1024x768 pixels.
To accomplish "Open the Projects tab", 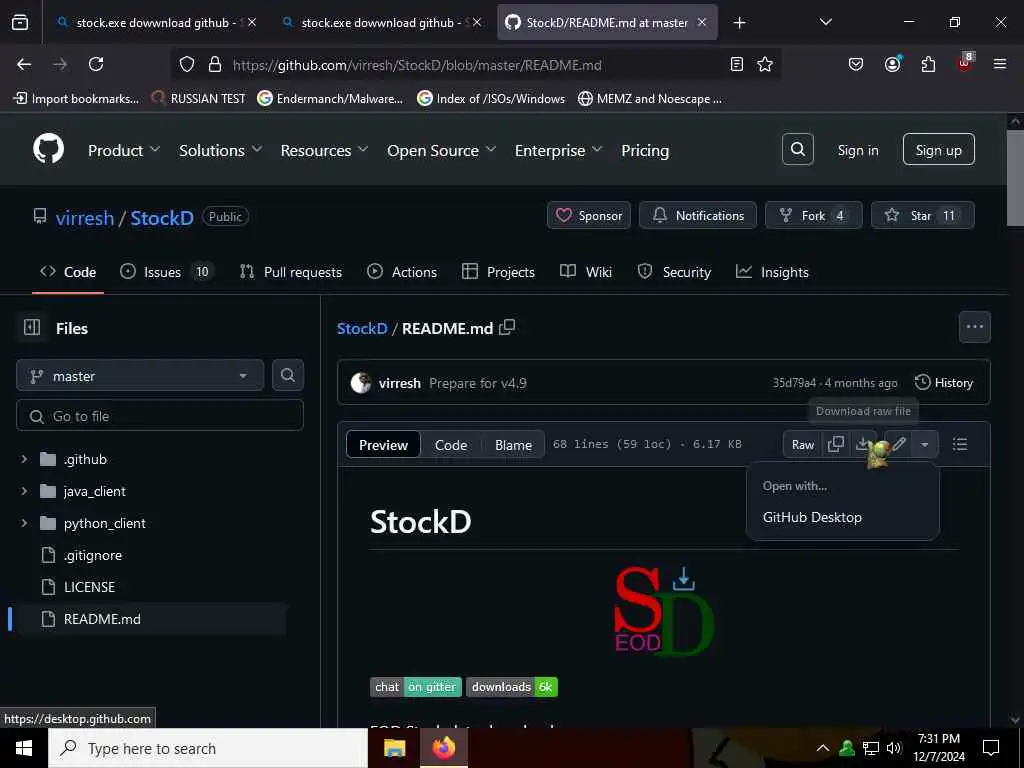I will (x=498, y=272).
